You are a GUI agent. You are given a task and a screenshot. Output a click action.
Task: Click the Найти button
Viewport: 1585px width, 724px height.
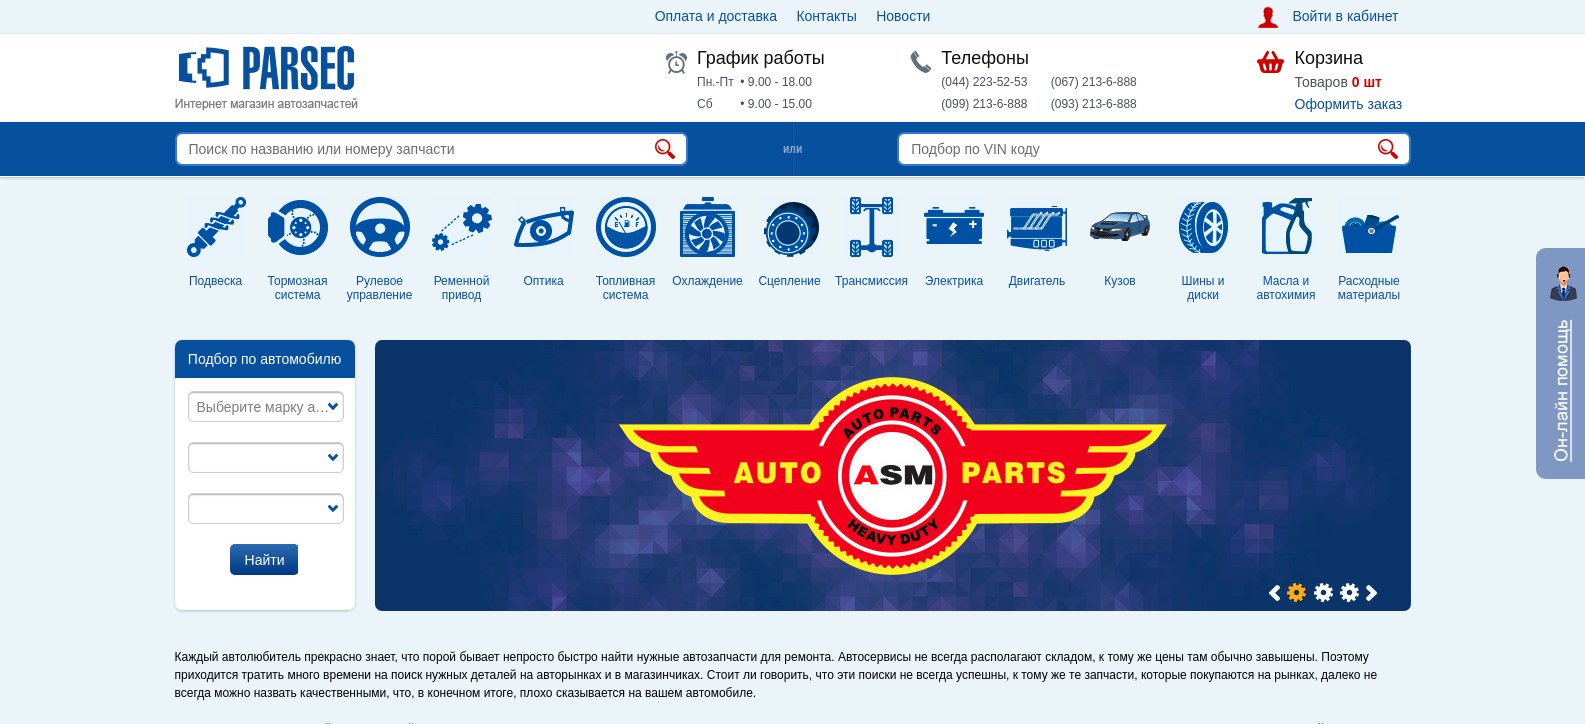pos(264,560)
